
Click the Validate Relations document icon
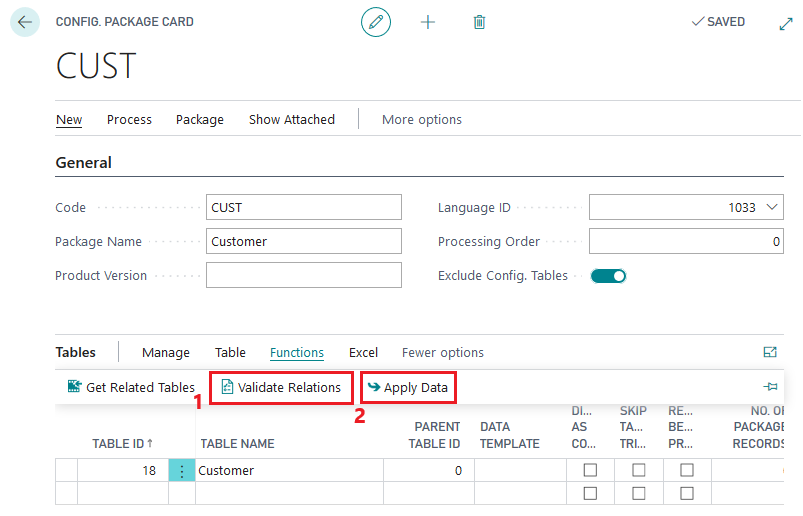(227, 387)
